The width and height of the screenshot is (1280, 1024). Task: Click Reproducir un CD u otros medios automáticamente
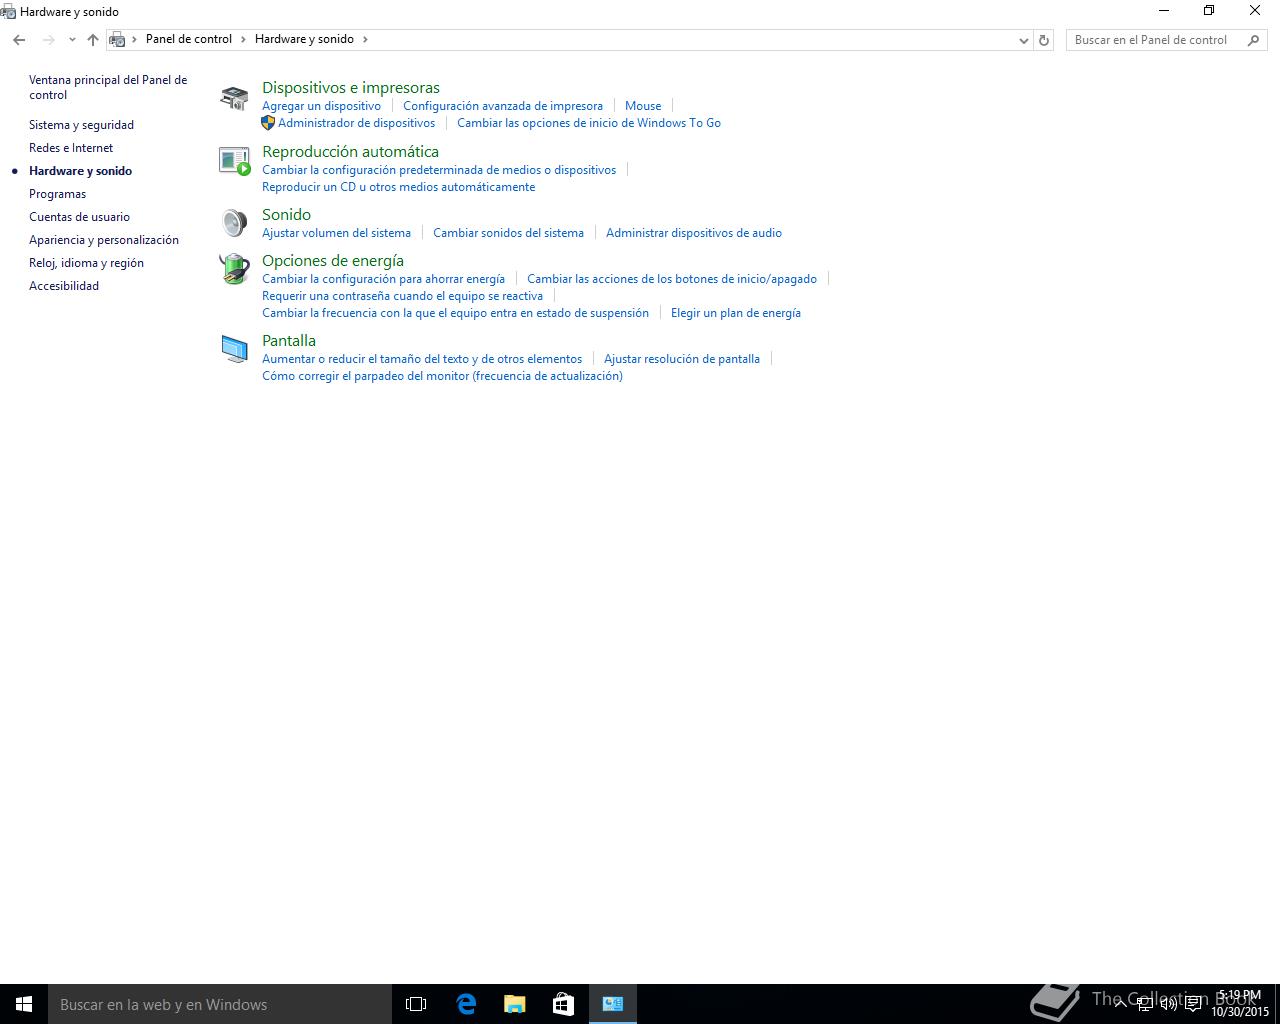click(x=398, y=187)
